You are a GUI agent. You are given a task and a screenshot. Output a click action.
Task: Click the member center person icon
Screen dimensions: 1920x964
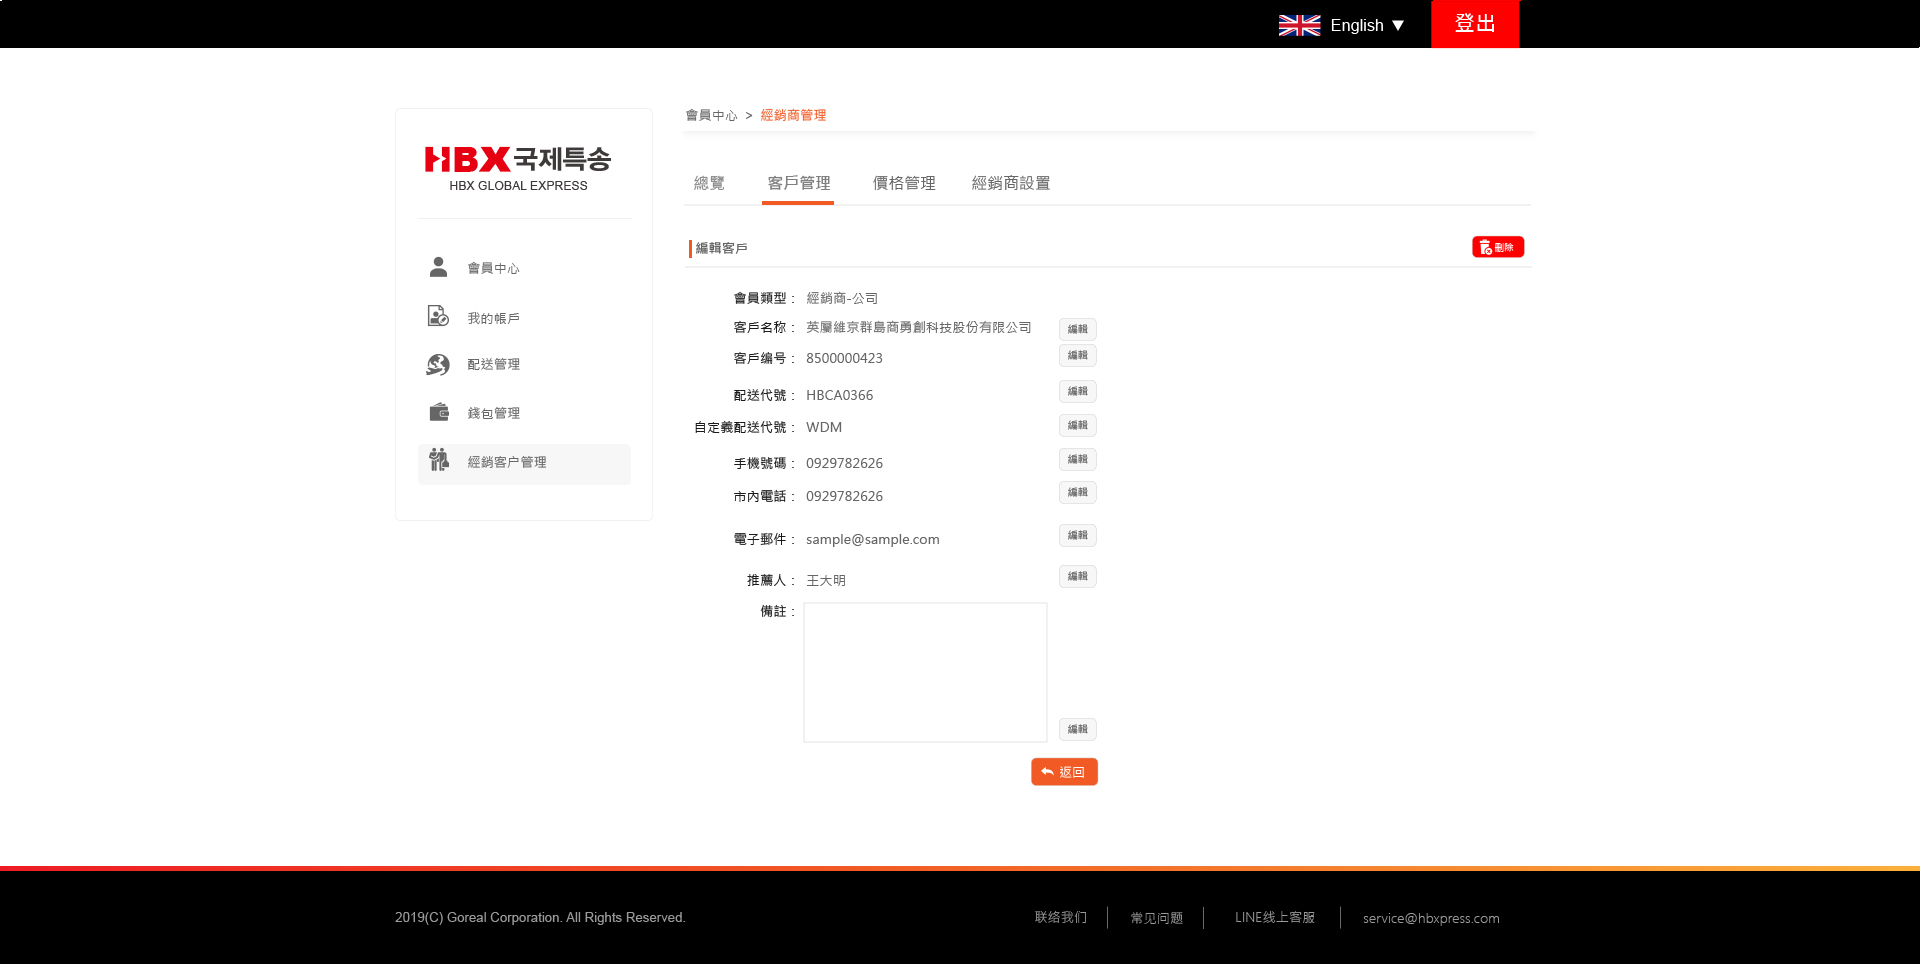tap(438, 267)
